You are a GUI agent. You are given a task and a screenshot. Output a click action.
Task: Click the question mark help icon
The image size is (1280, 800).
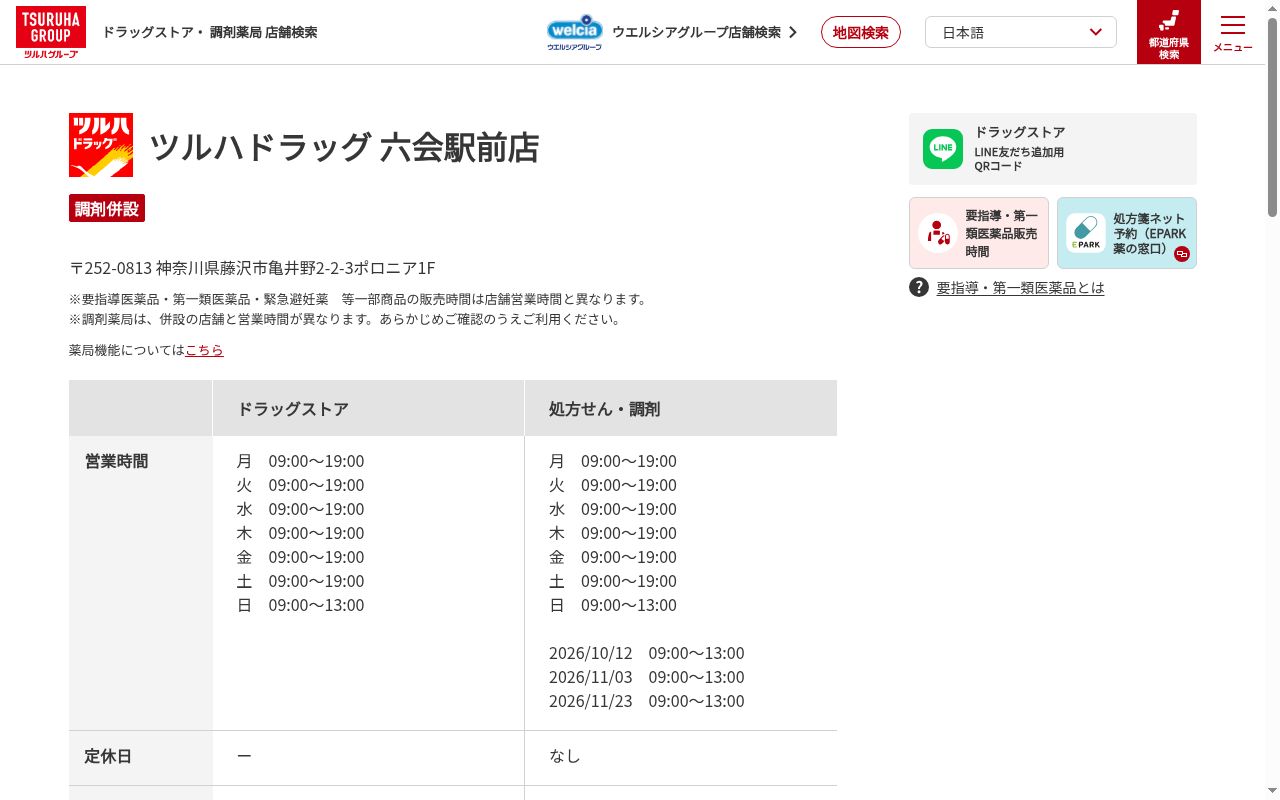click(x=919, y=287)
